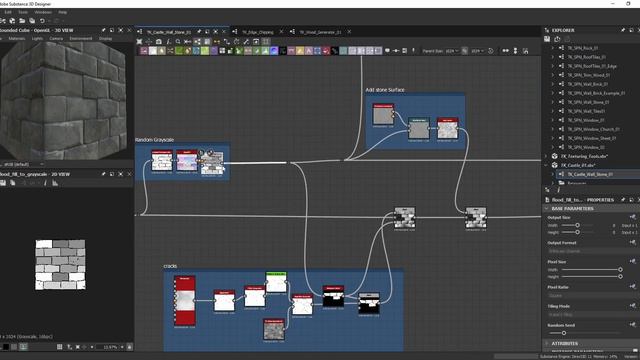Collapse the Base Parameters section
This screenshot has height=360, width=640.
(547, 209)
